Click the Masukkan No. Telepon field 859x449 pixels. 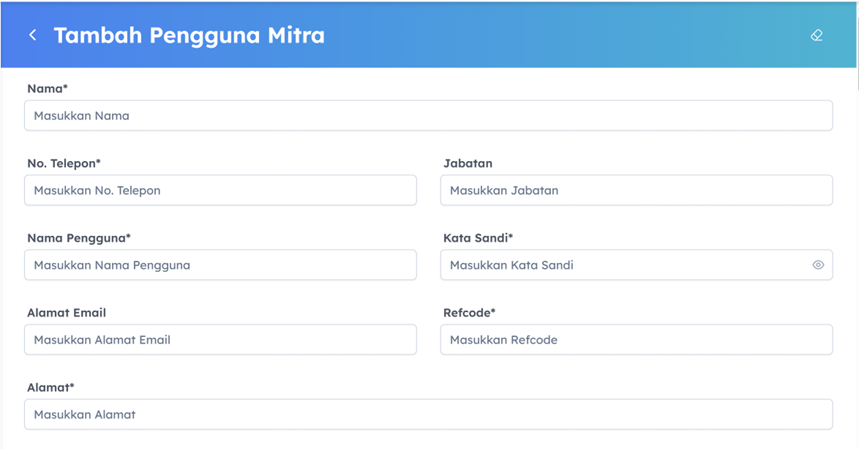tap(220, 190)
